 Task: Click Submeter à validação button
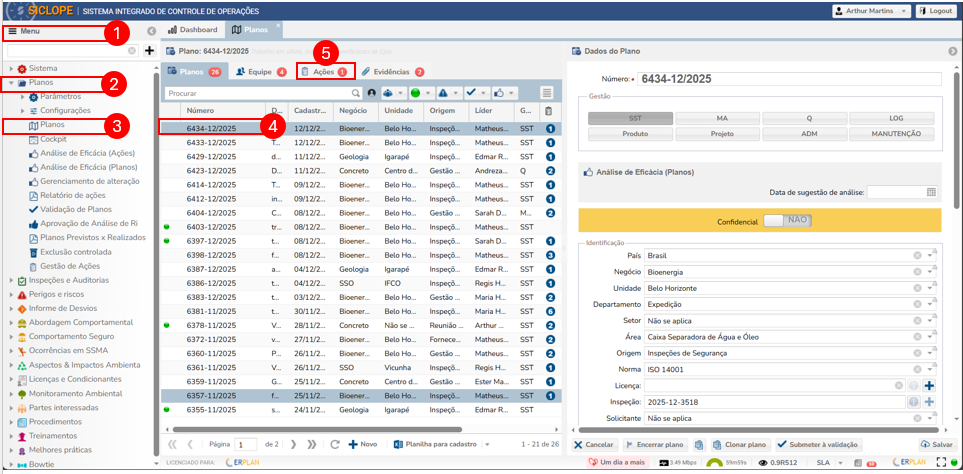818,444
